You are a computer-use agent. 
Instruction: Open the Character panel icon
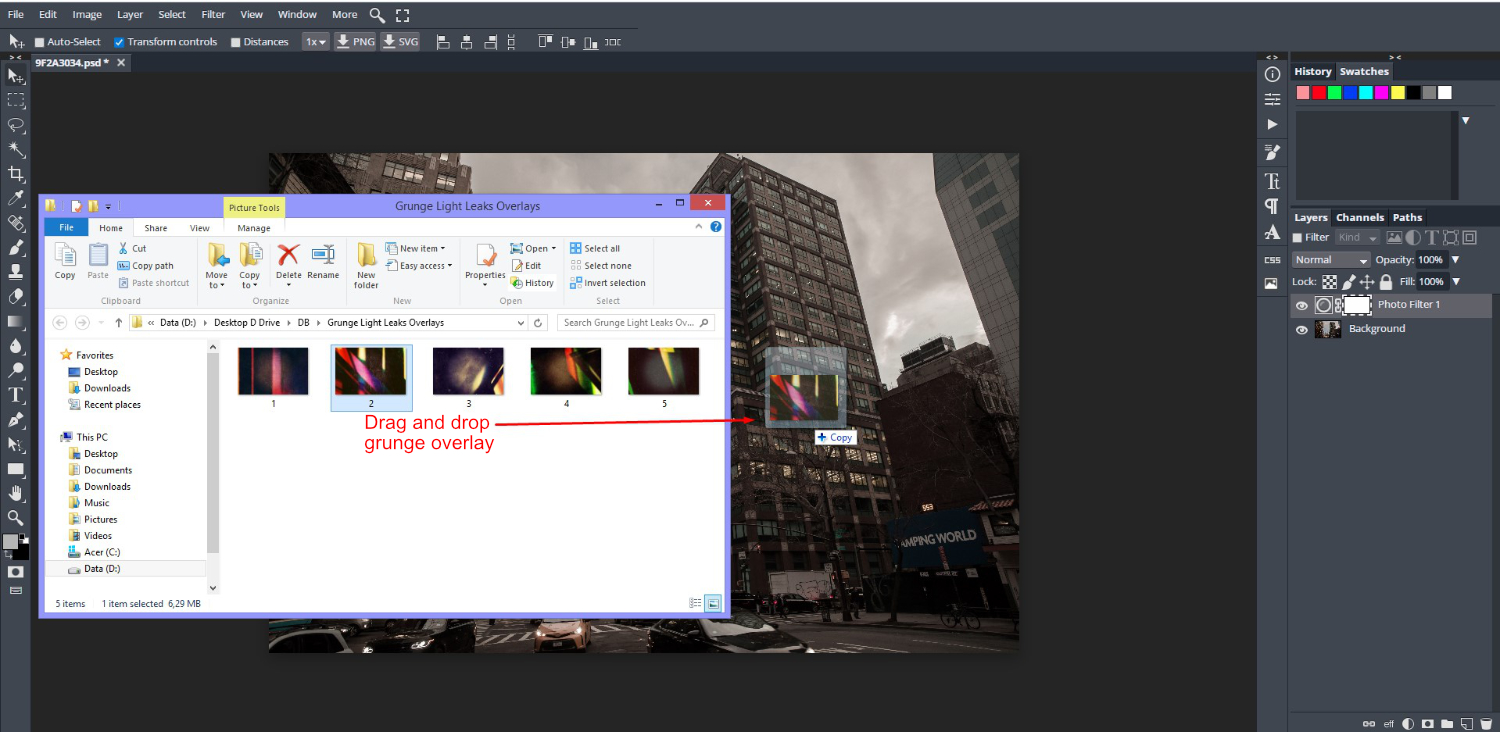click(x=1272, y=181)
